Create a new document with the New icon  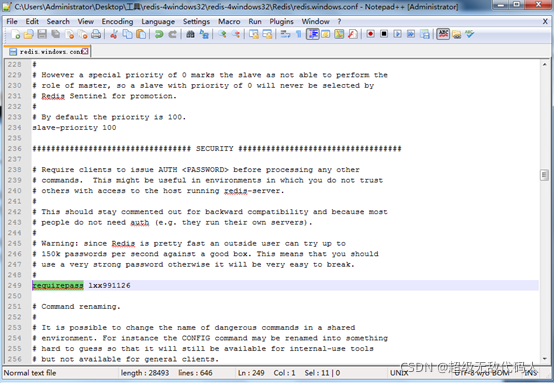point(15,34)
